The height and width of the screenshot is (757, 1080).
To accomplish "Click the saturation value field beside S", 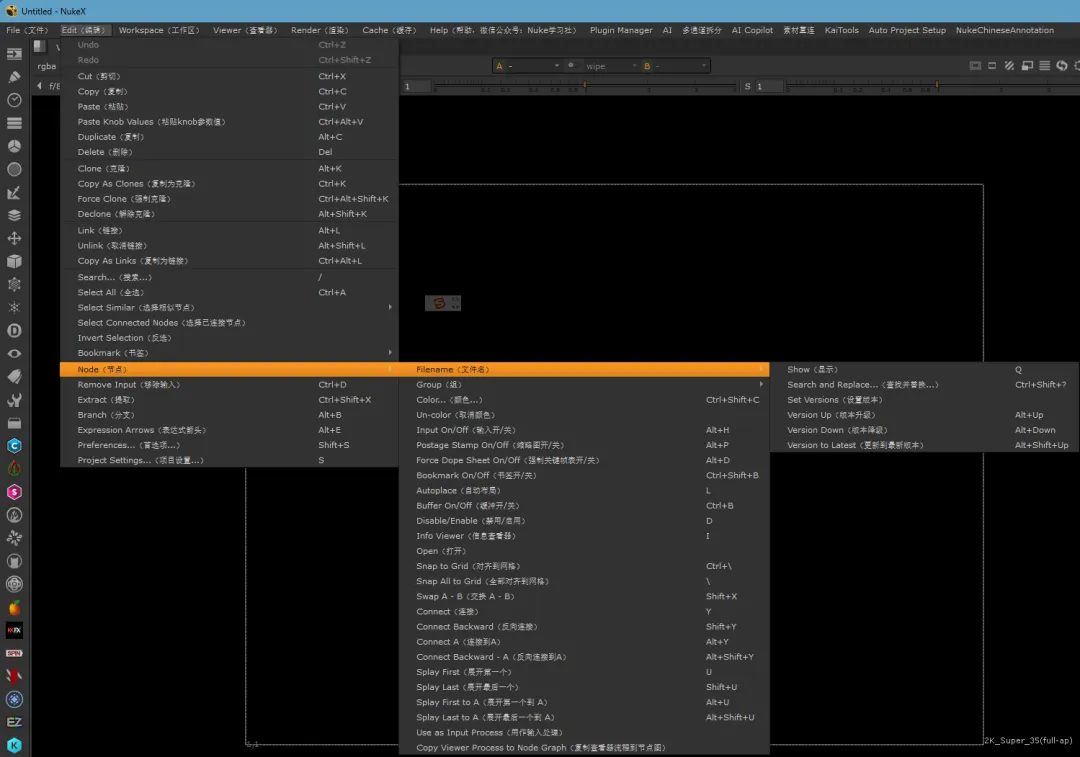I will [769, 86].
